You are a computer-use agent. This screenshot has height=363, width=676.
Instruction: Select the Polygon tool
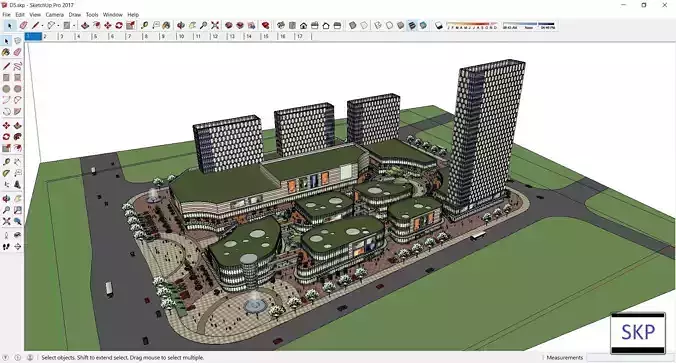click(18, 89)
